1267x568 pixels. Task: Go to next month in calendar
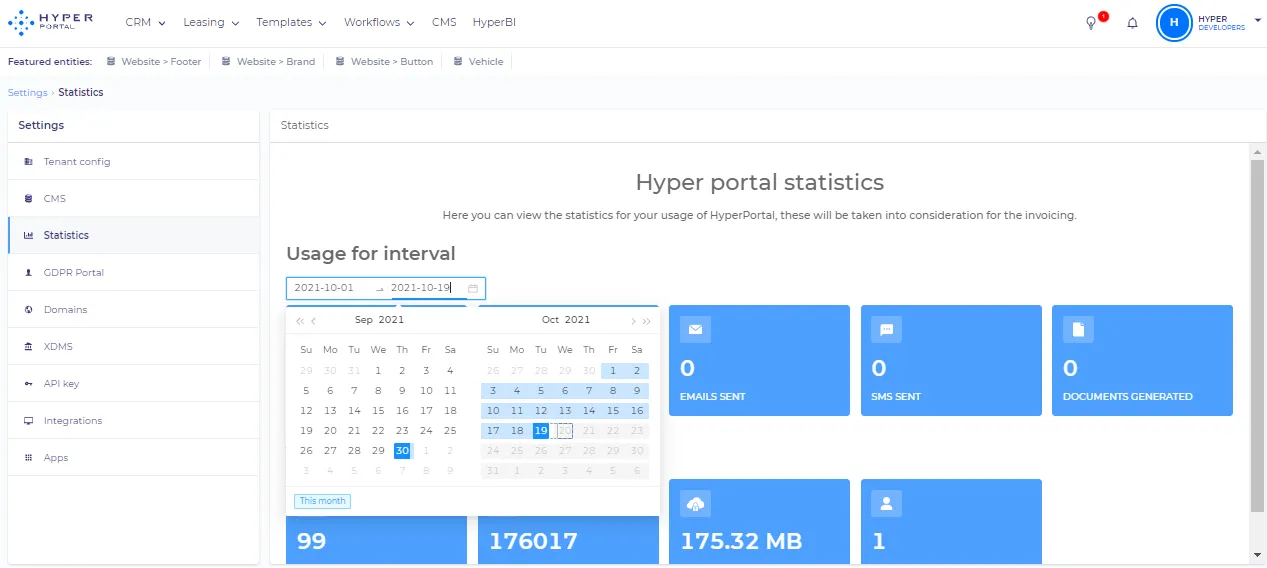(x=632, y=321)
